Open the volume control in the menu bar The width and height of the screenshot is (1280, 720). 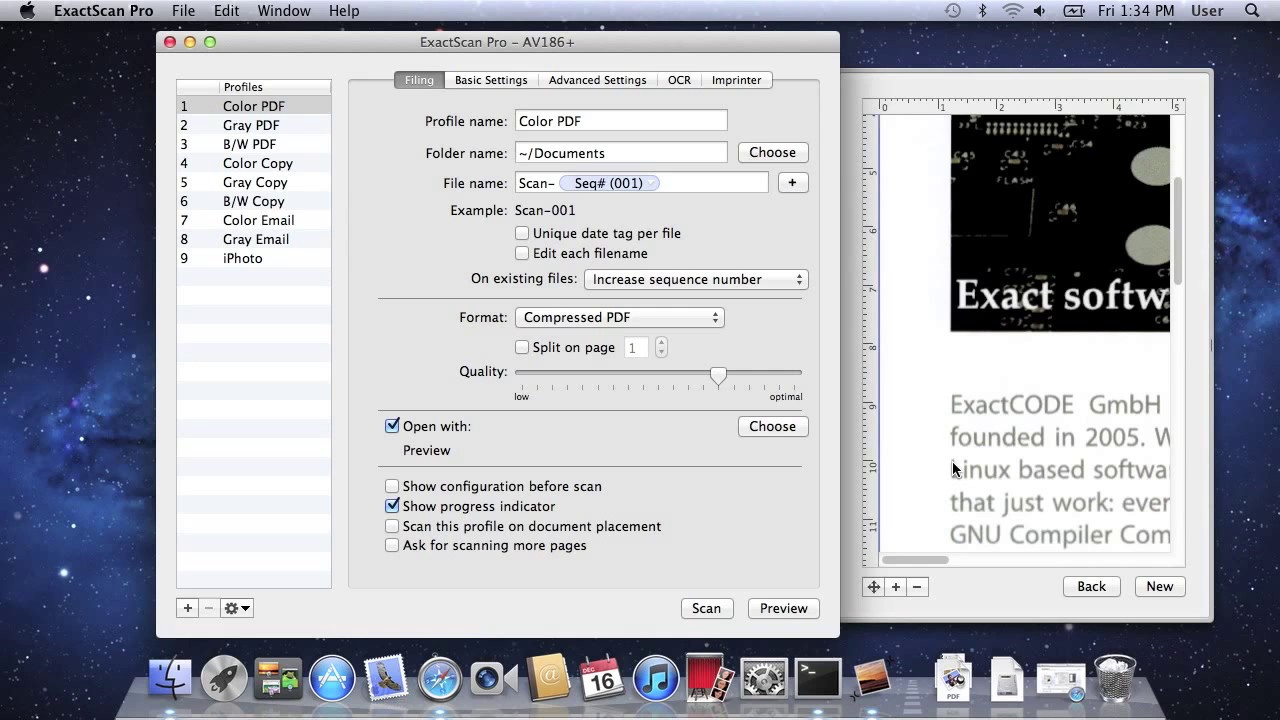[x=1040, y=11]
